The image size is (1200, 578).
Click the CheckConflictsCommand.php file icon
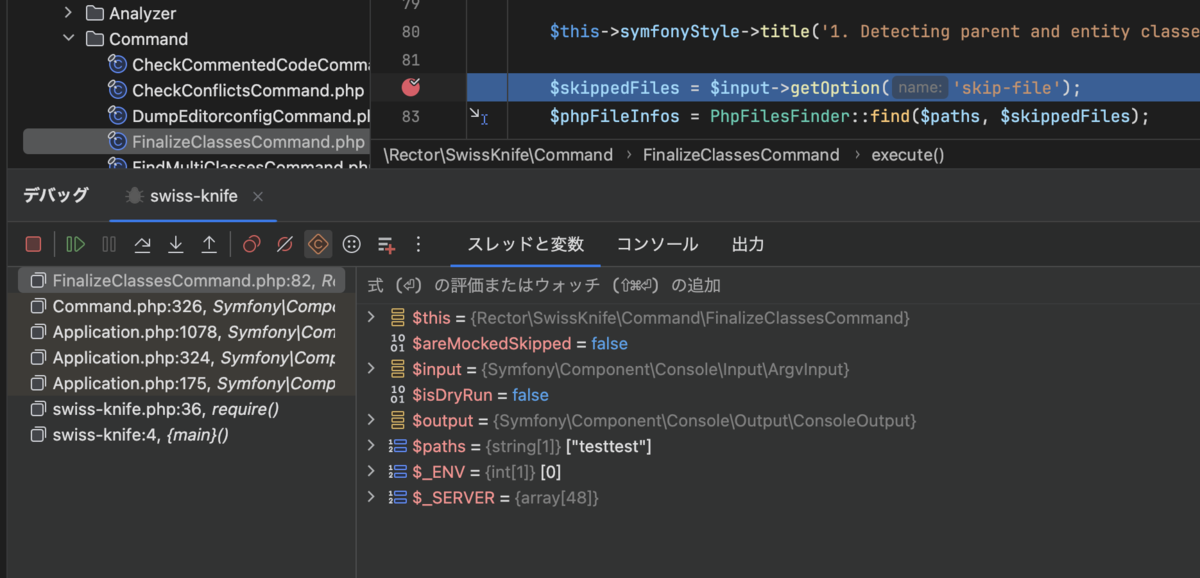pyautogui.click(x=117, y=91)
